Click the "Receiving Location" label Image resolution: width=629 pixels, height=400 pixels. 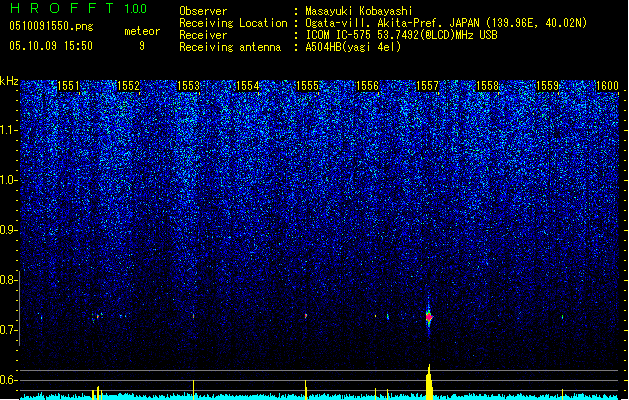coord(233,23)
